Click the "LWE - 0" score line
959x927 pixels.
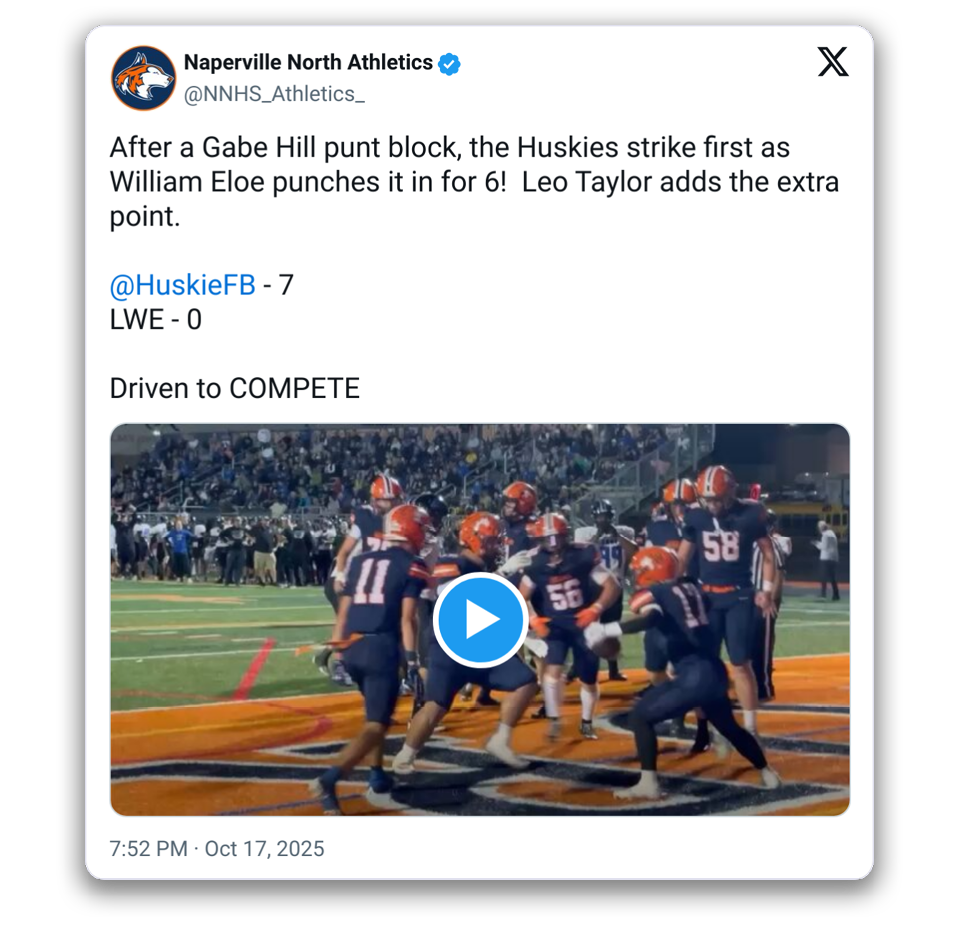[155, 320]
